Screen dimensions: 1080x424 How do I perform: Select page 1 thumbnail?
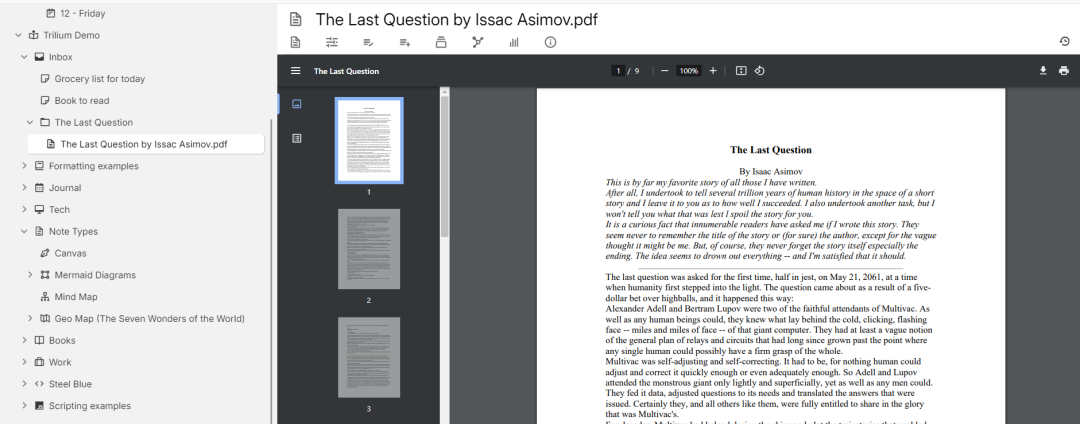369,140
